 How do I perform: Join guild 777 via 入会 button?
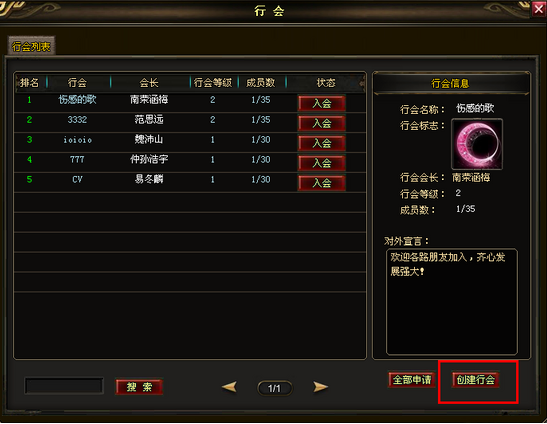tap(322, 163)
